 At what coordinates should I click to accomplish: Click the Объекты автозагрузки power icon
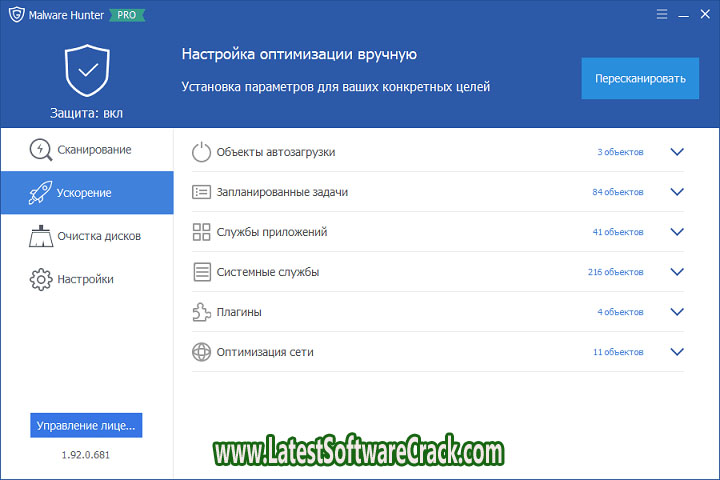pos(201,152)
